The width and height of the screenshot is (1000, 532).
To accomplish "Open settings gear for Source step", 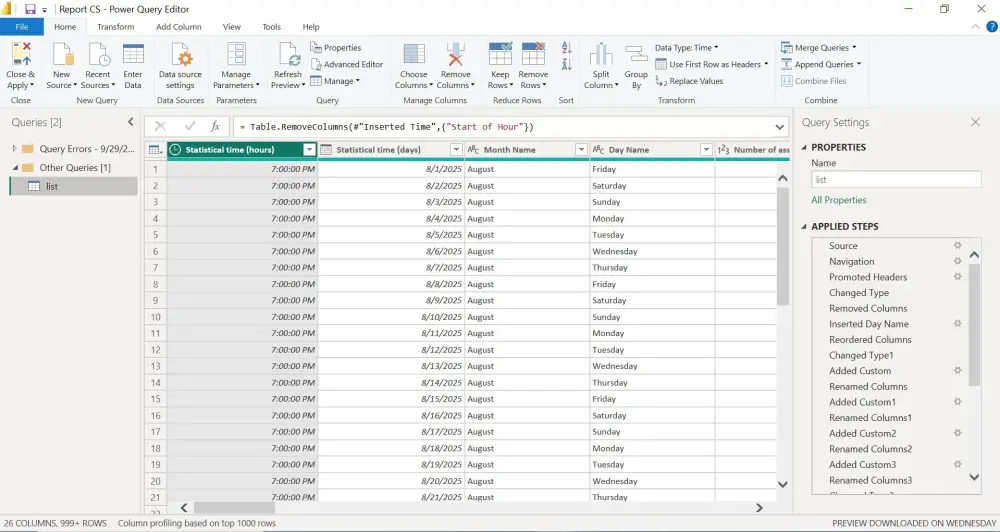I will [x=957, y=246].
